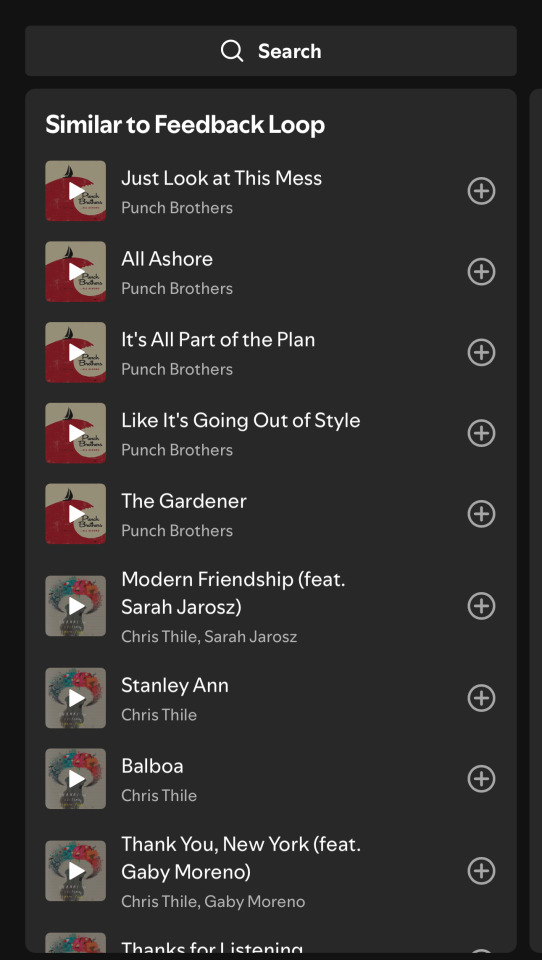Play Stanley Ann from album art
Viewport: 542px width, 960px height.
75,698
